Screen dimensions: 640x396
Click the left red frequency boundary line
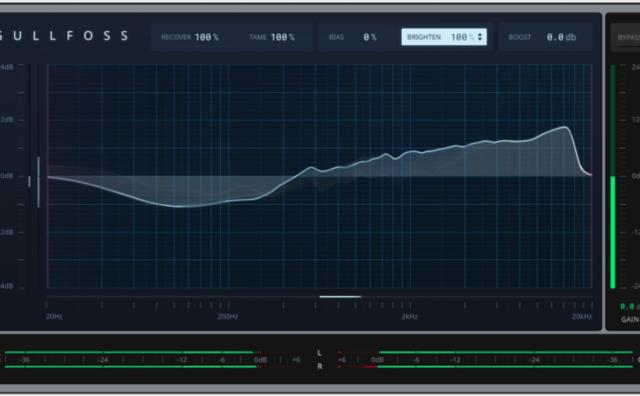[x=48, y=176]
